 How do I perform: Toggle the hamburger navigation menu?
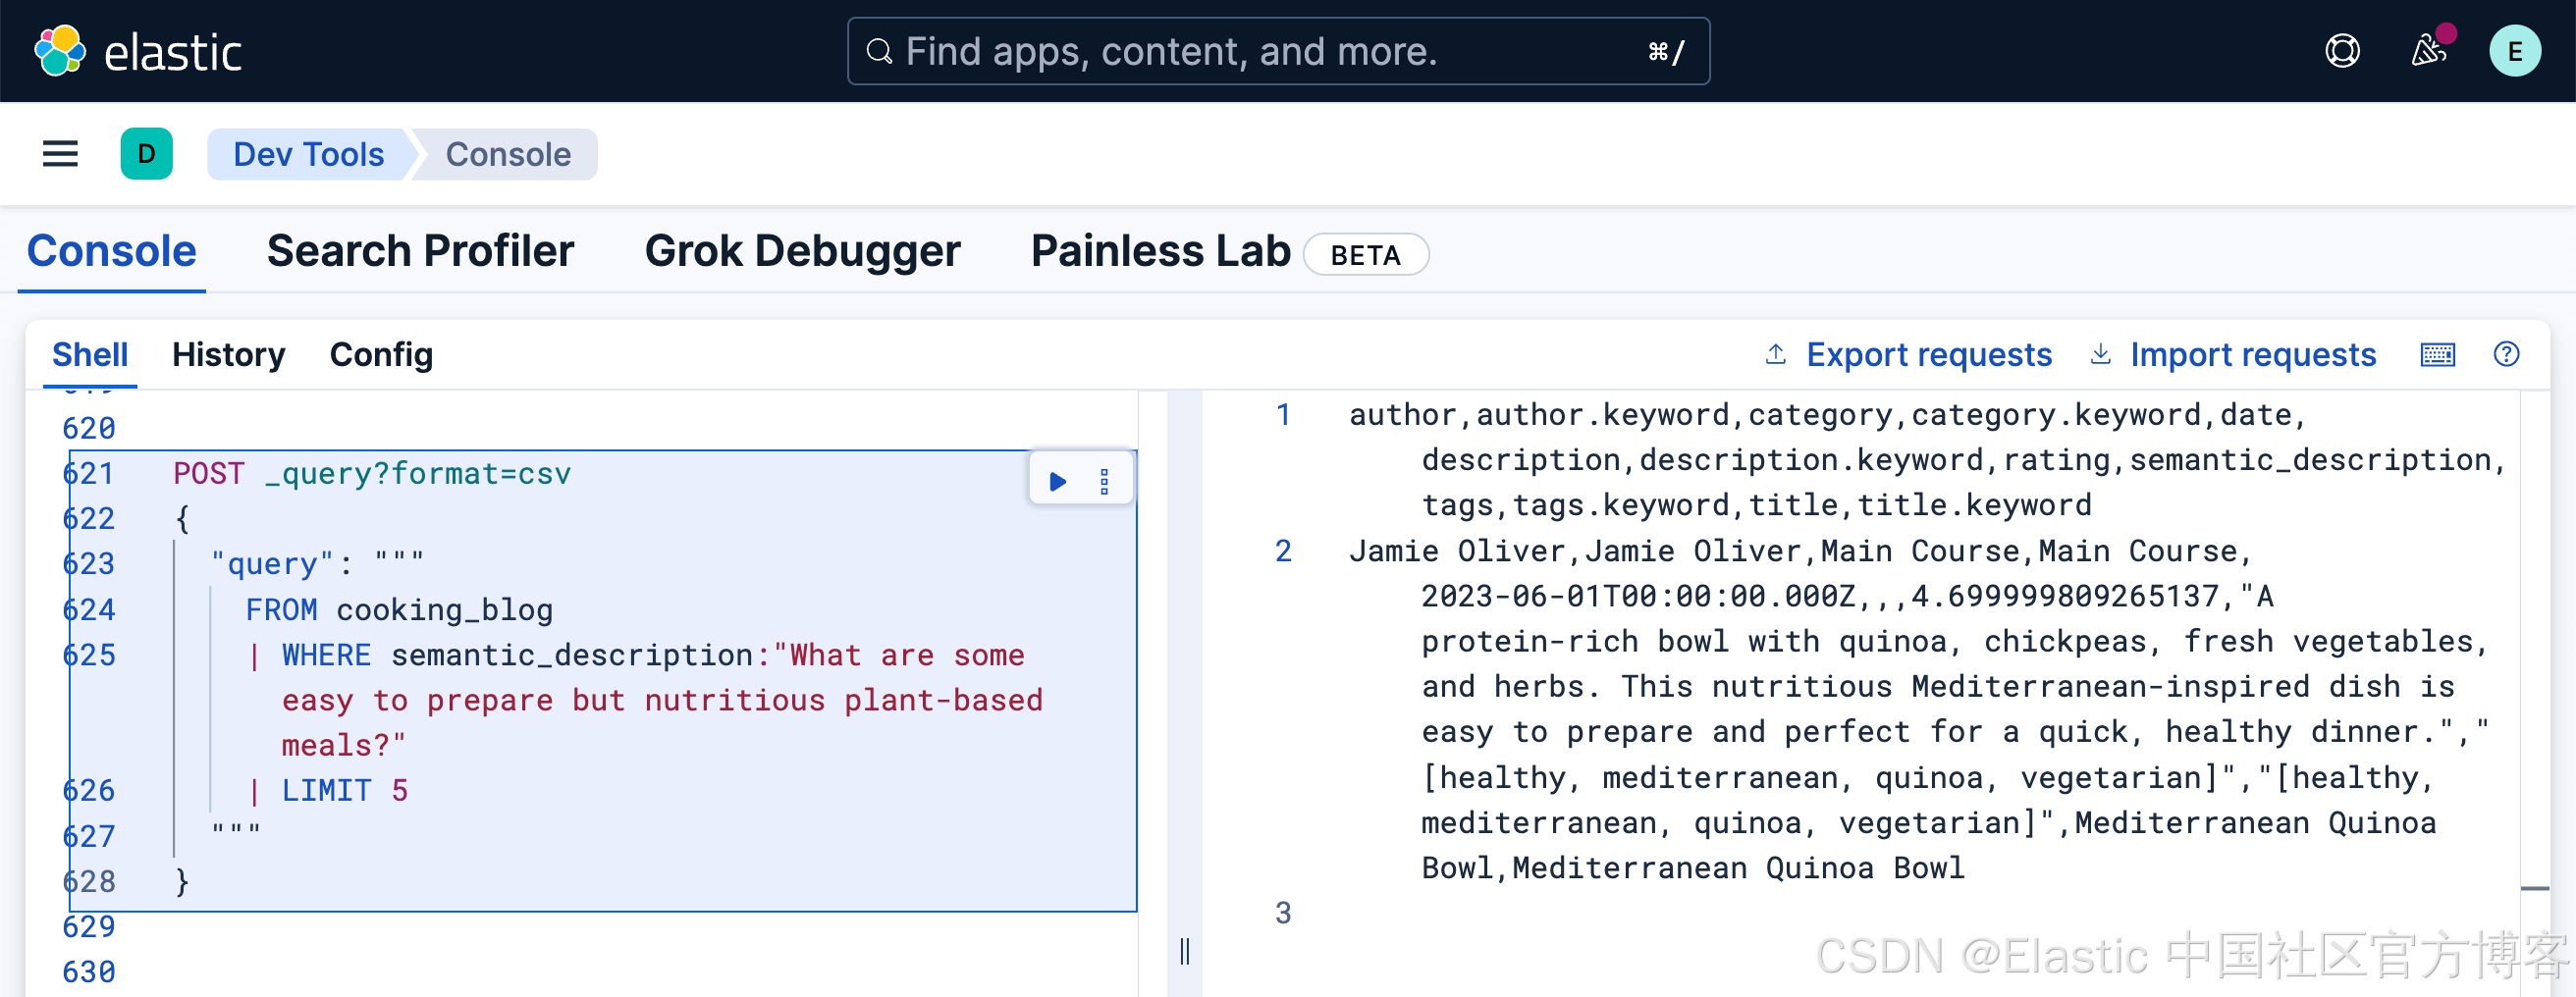point(60,154)
